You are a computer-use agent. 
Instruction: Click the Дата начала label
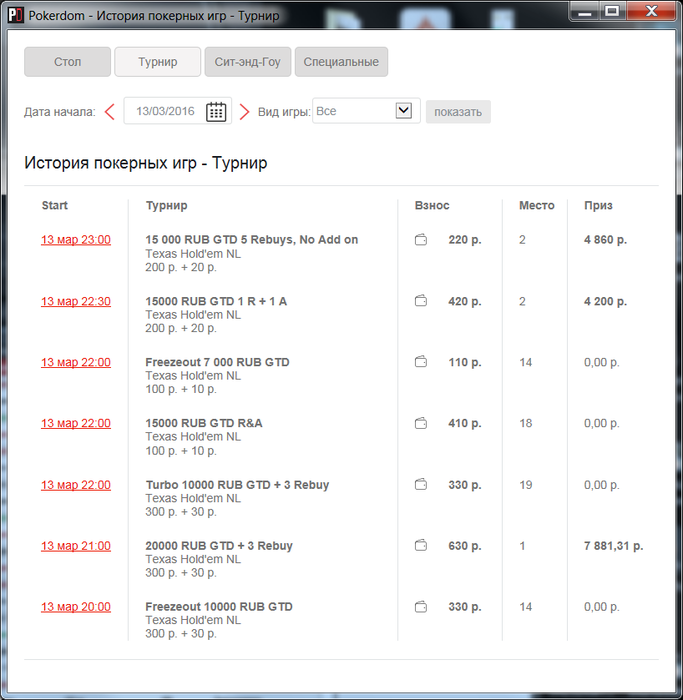[x=60, y=112]
